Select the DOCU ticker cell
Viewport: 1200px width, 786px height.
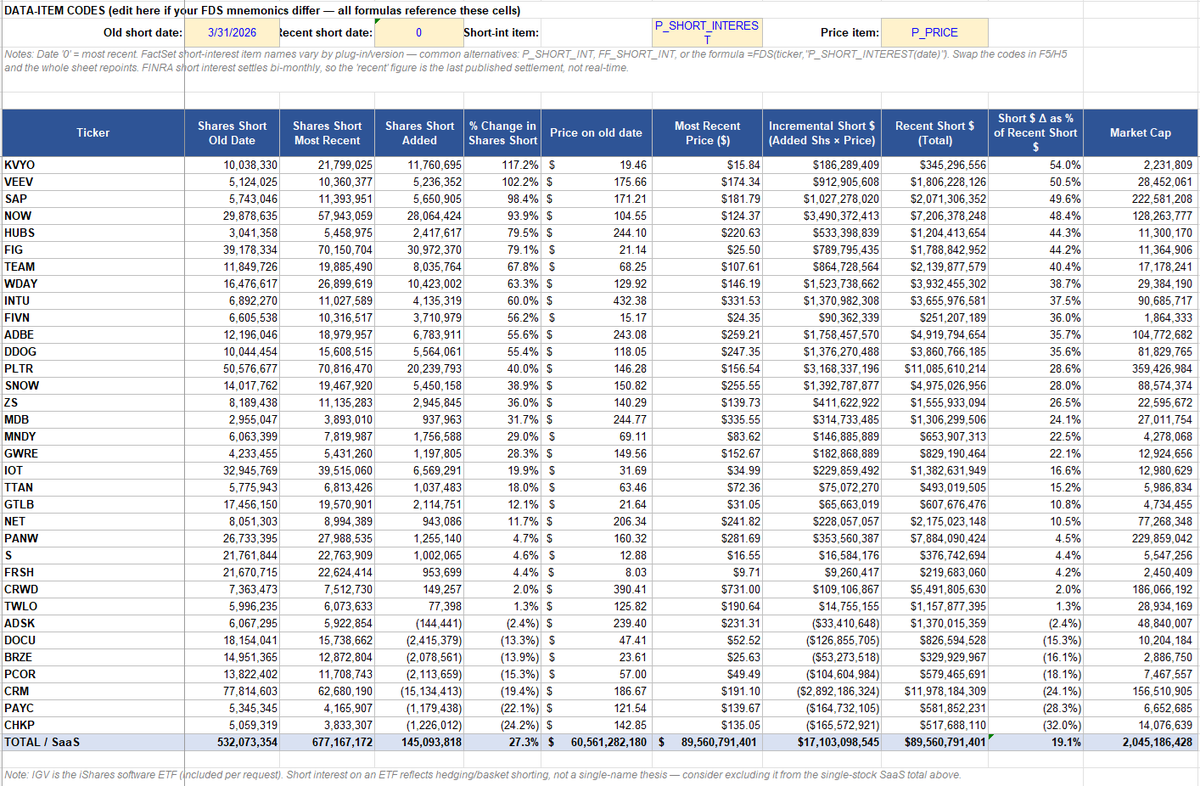(93, 640)
